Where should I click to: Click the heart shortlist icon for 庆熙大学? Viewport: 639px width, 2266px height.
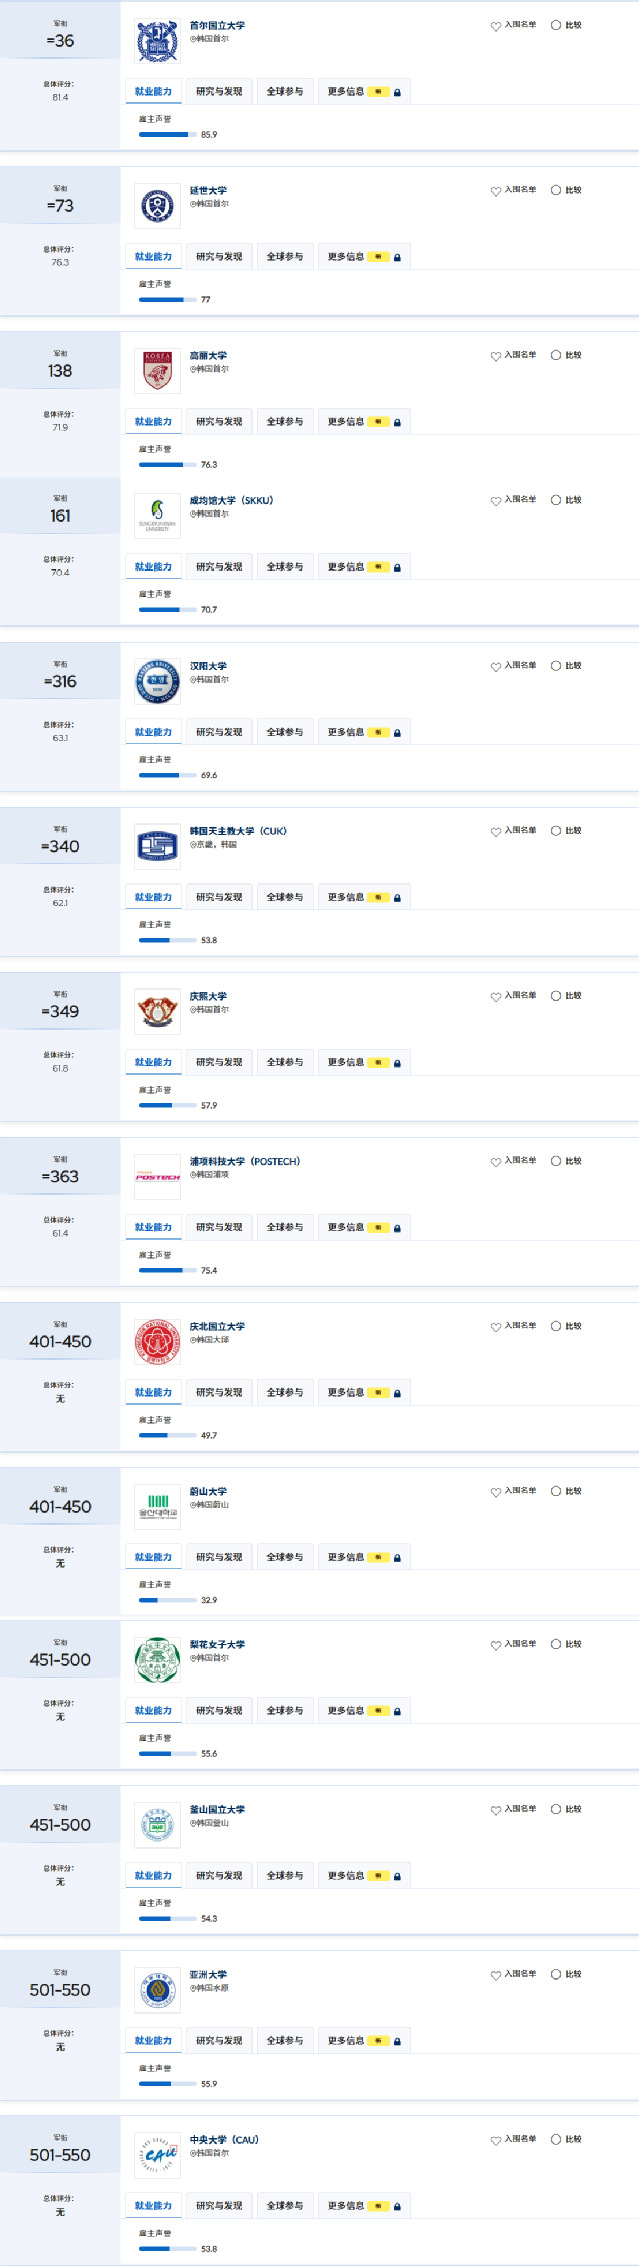tap(495, 997)
